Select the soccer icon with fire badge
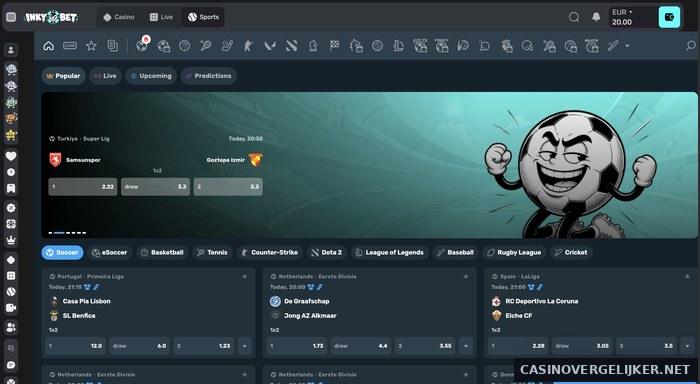Viewport: 700px width, 384px height. coord(142,45)
